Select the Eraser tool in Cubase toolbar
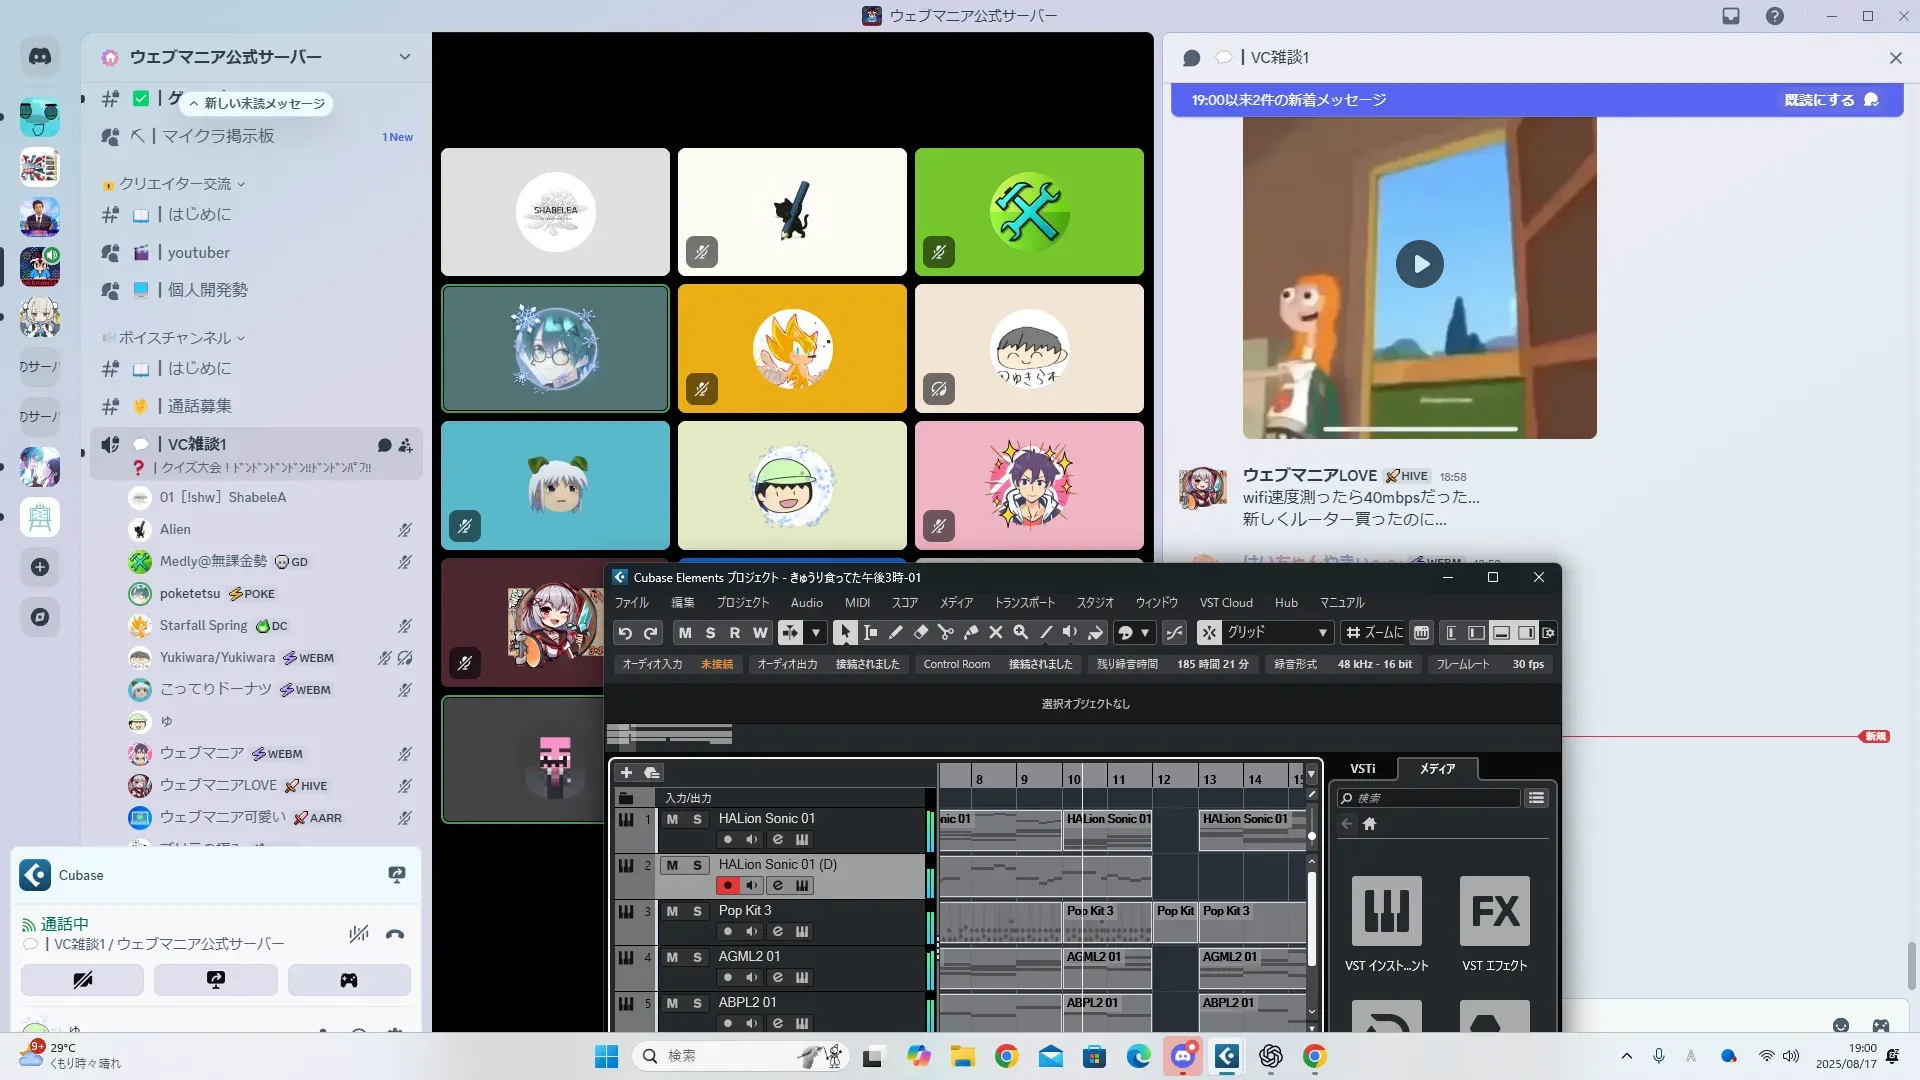The image size is (1920, 1080). coord(921,633)
